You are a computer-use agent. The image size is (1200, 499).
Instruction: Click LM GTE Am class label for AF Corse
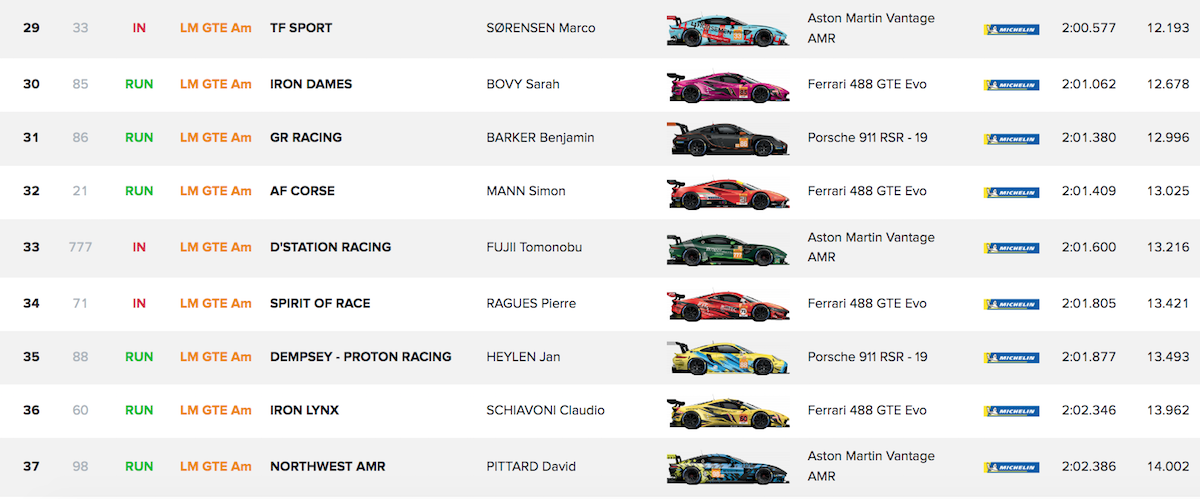click(x=215, y=191)
